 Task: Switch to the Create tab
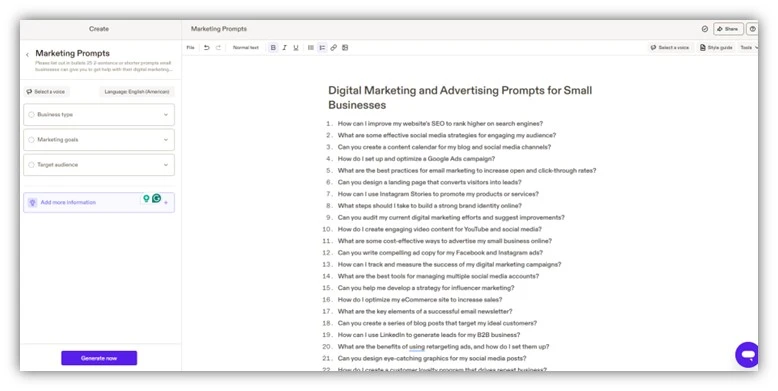[99, 29]
